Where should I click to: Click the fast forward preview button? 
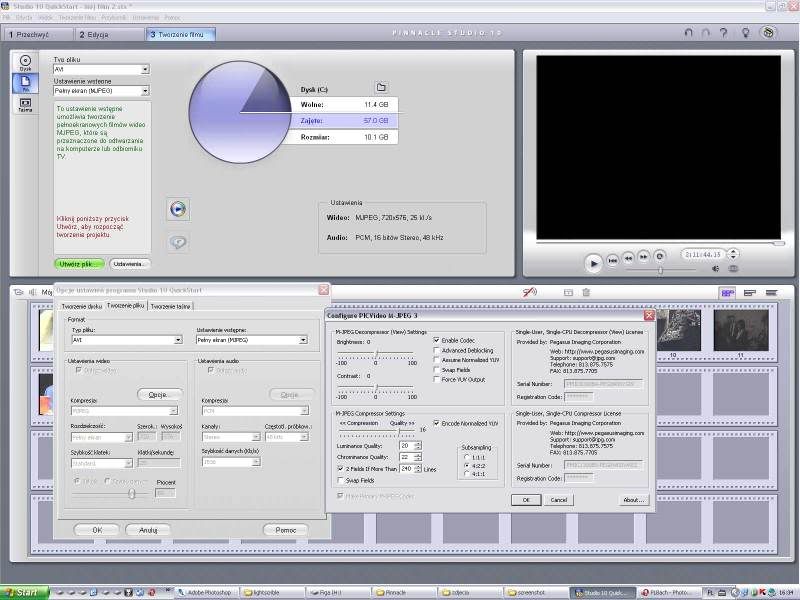click(x=644, y=257)
